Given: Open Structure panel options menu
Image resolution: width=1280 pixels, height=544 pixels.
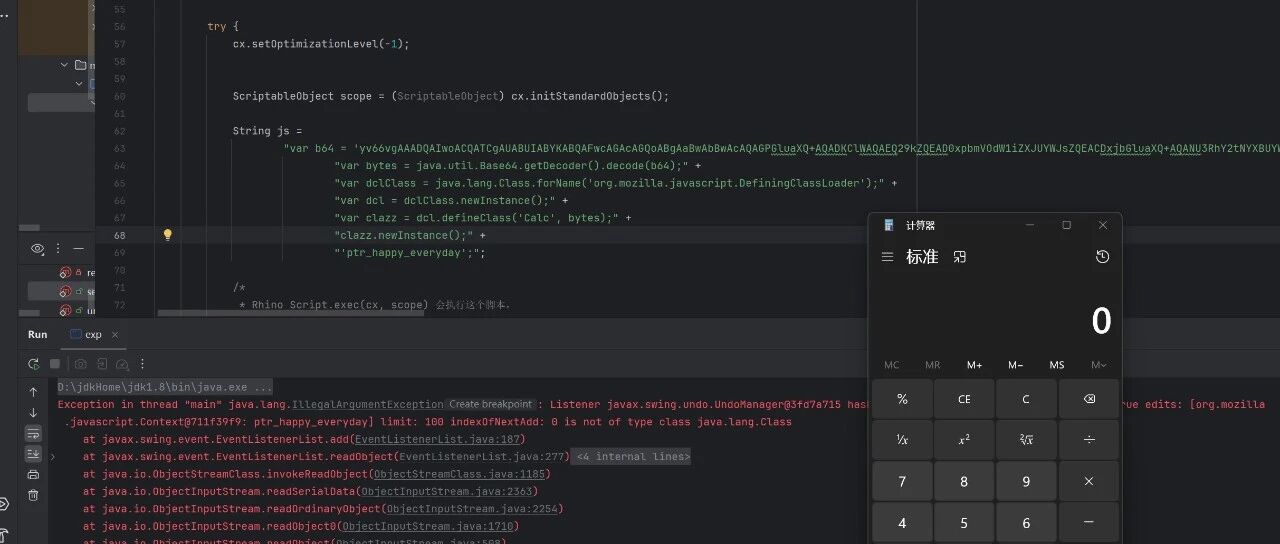Looking at the screenshot, I should [58, 248].
